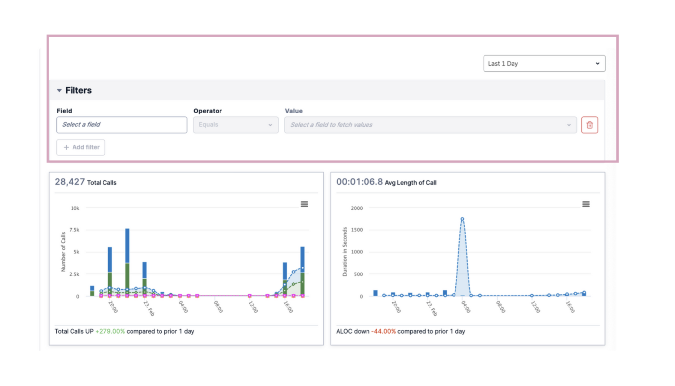The image size is (675, 386).
Task: Open the Avg Length of Call chart menu
Action: [x=586, y=204]
